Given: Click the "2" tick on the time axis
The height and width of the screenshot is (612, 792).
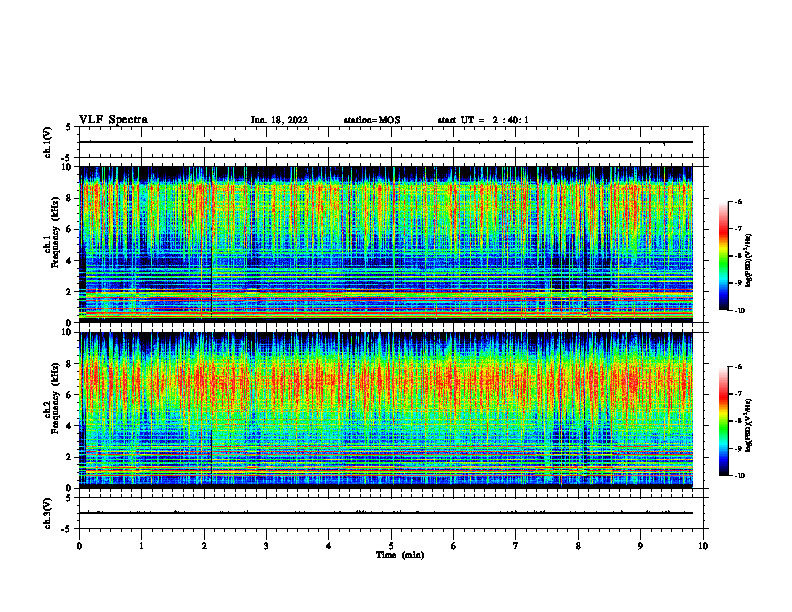Looking at the screenshot, I should (x=204, y=546).
